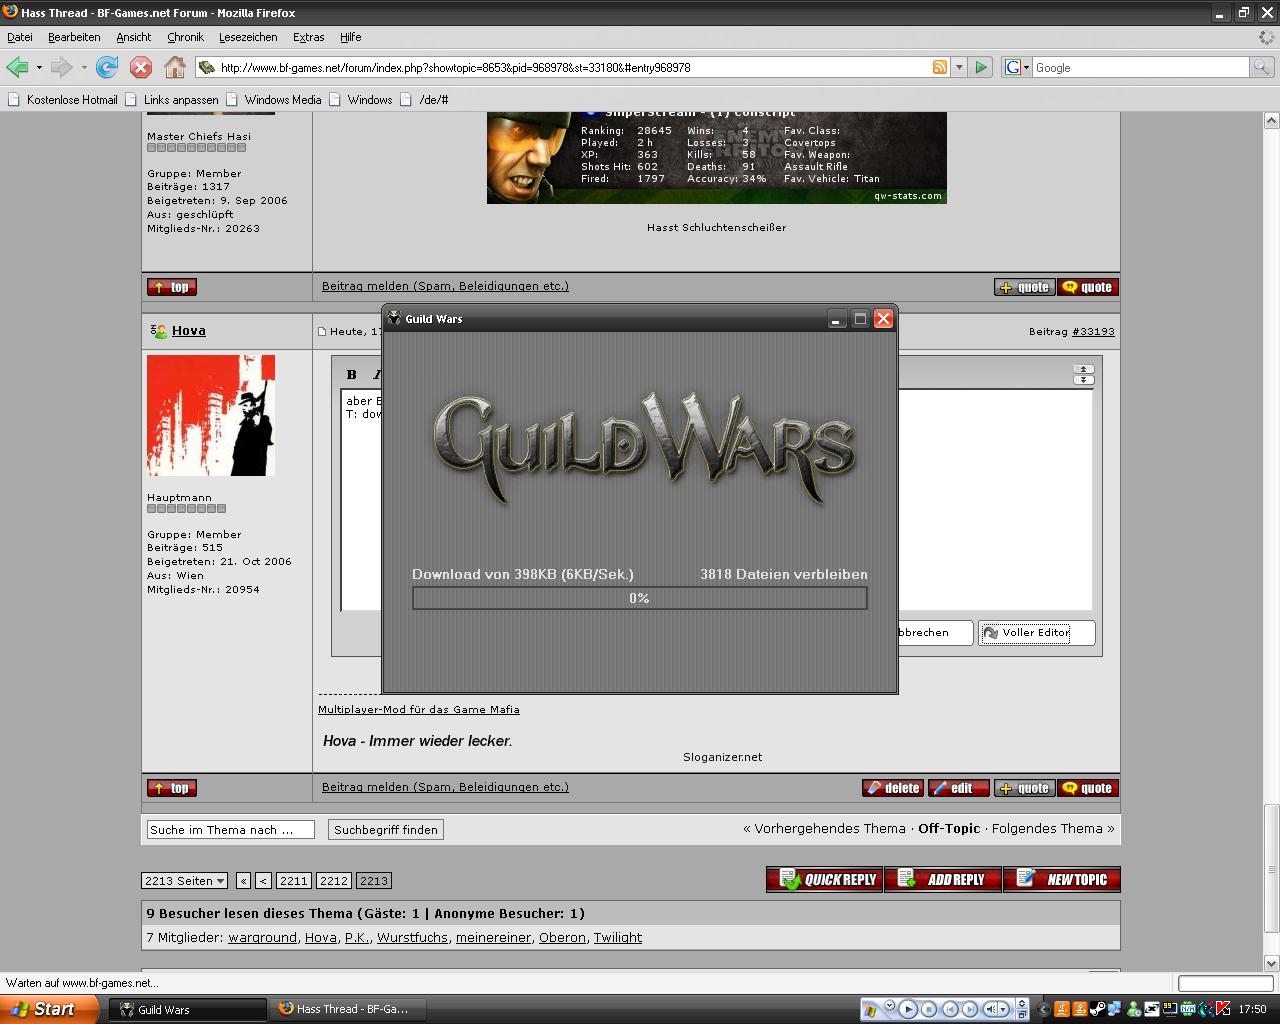Image resolution: width=1280 pixels, height=1024 pixels.
Task: Click Next track in the Media Player toolbar
Action: pos(970,1009)
